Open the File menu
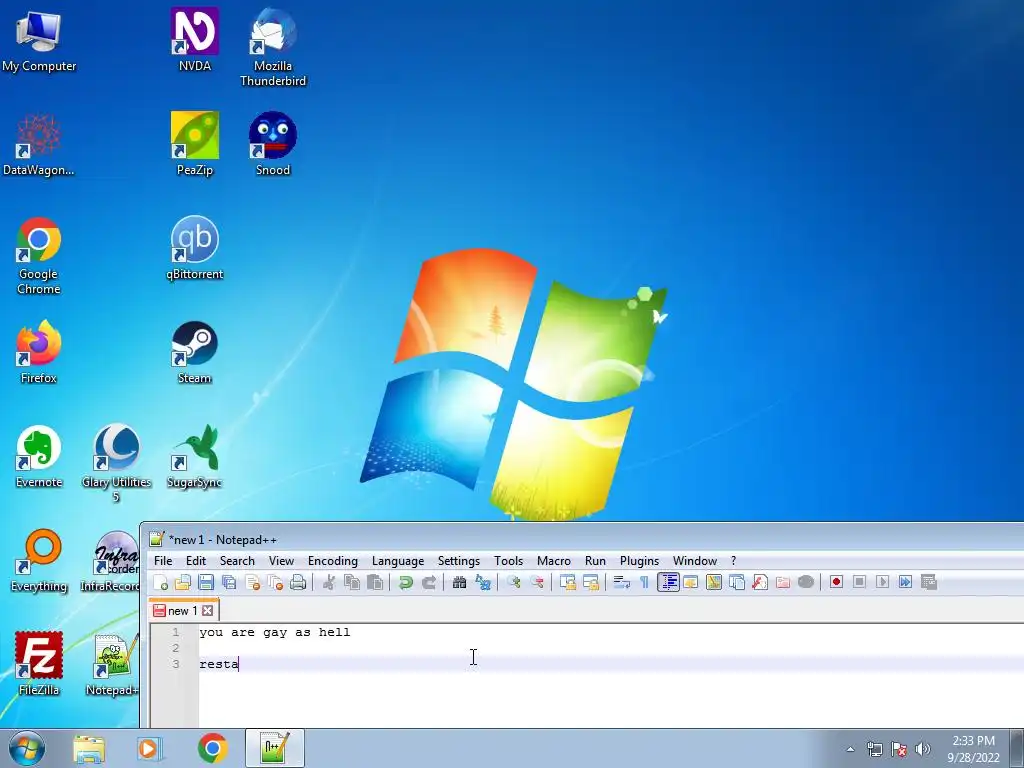This screenshot has width=1024, height=768. [163, 561]
